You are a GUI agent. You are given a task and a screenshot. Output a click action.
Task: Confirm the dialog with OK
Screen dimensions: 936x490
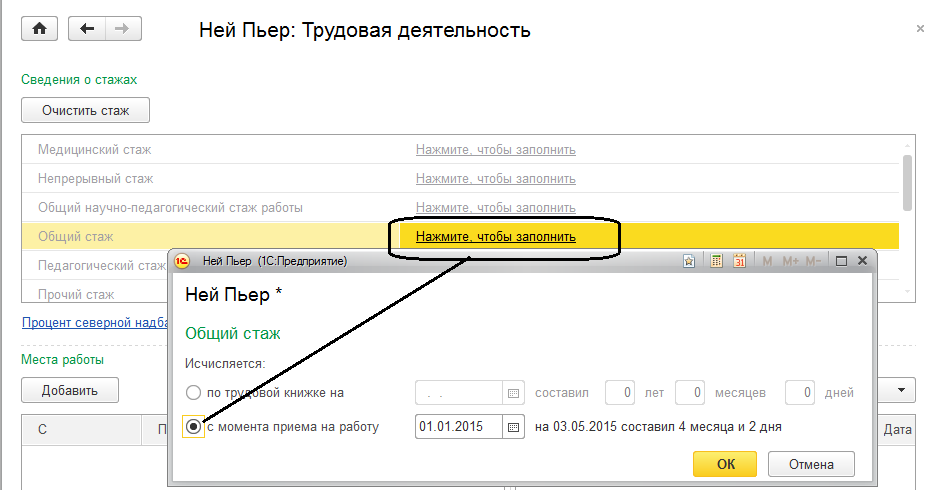click(x=725, y=464)
